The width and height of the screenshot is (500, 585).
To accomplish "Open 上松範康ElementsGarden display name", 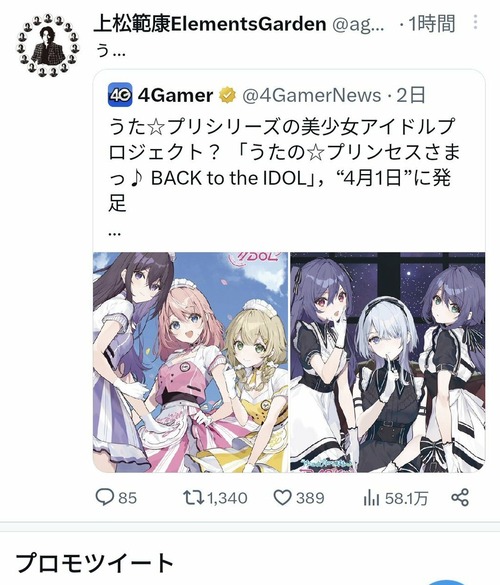I will coord(210,24).
